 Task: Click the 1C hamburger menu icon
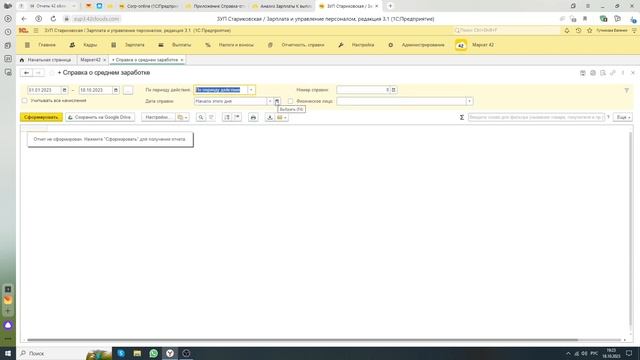[x=36, y=31]
